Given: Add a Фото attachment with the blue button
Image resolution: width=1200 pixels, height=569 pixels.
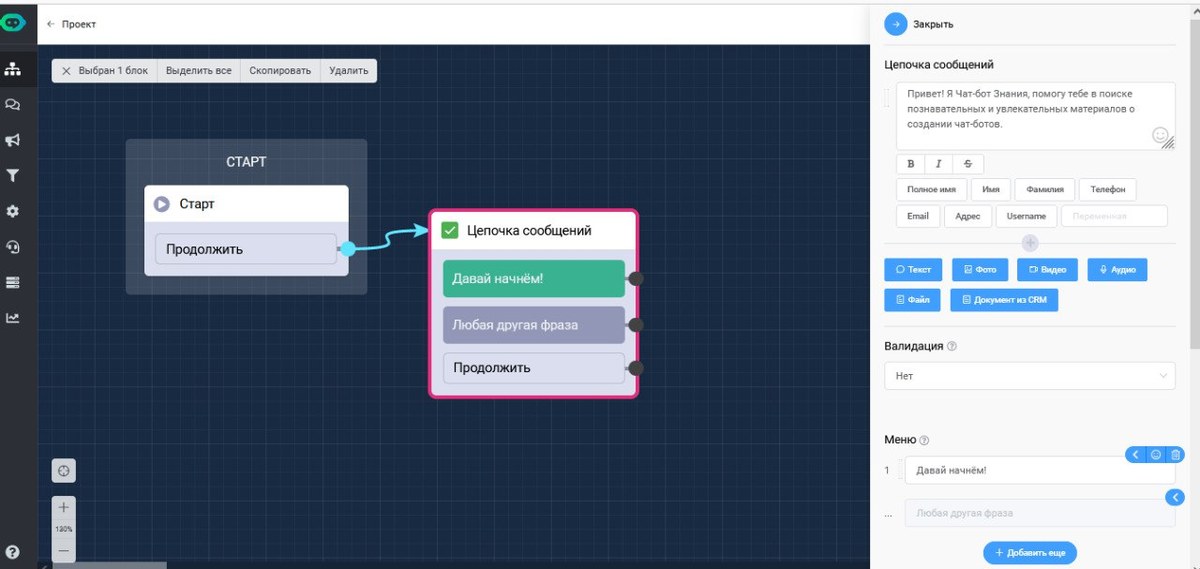Looking at the screenshot, I should 980,270.
